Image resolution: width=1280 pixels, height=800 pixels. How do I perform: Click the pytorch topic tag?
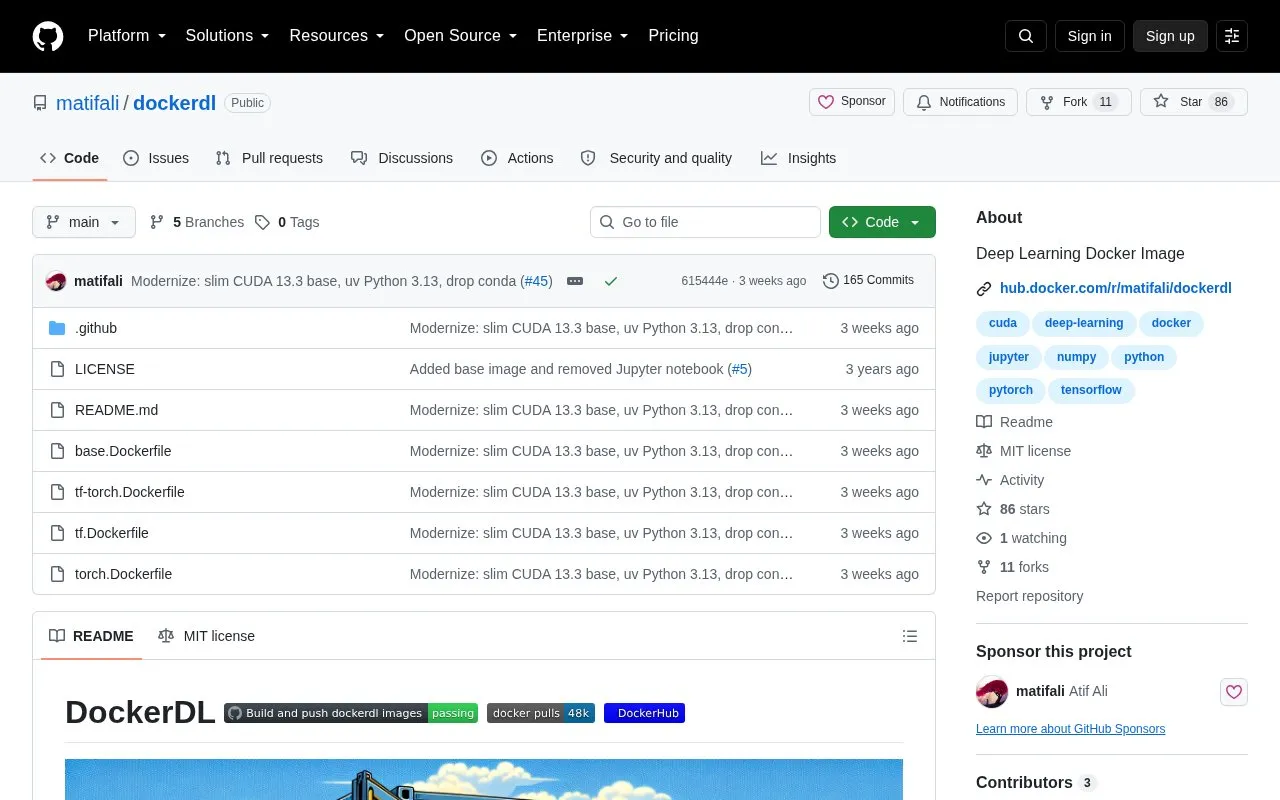1011,390
